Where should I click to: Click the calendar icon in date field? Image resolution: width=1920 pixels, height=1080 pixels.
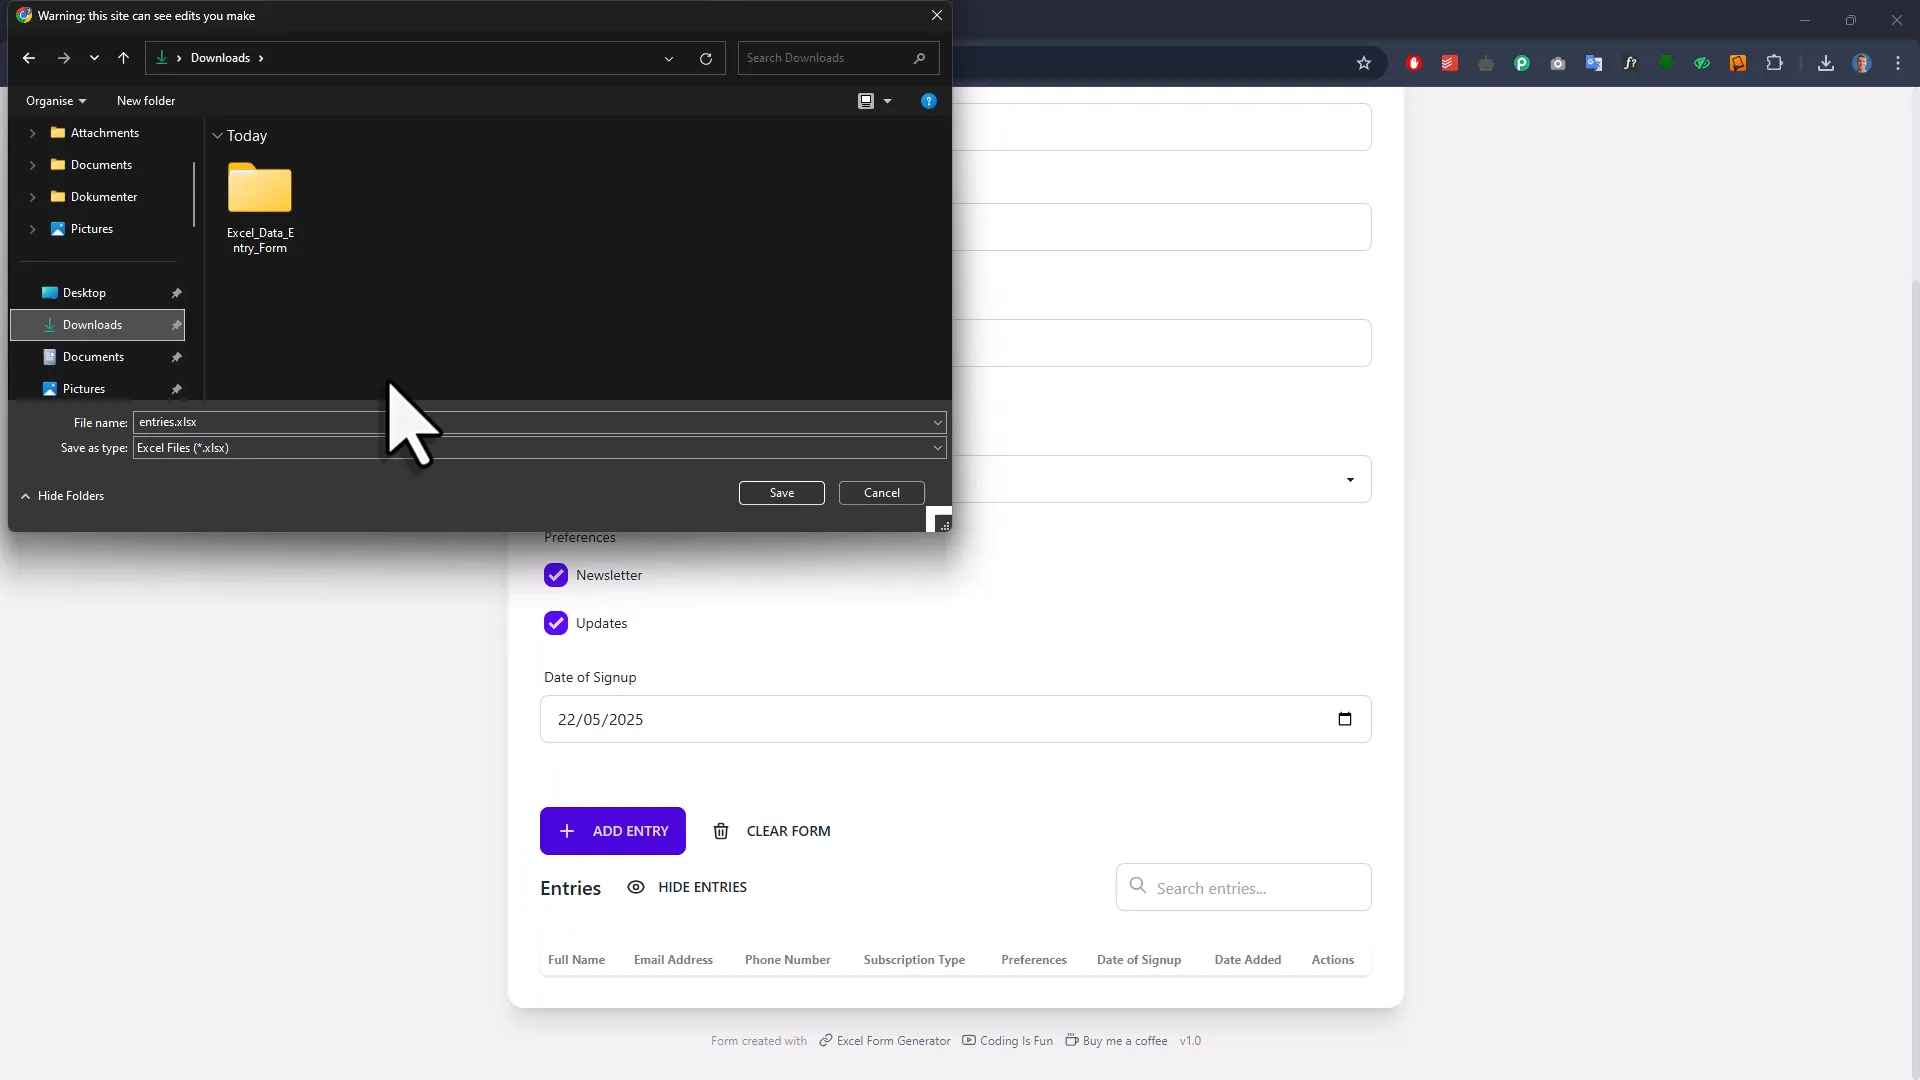1344,719
